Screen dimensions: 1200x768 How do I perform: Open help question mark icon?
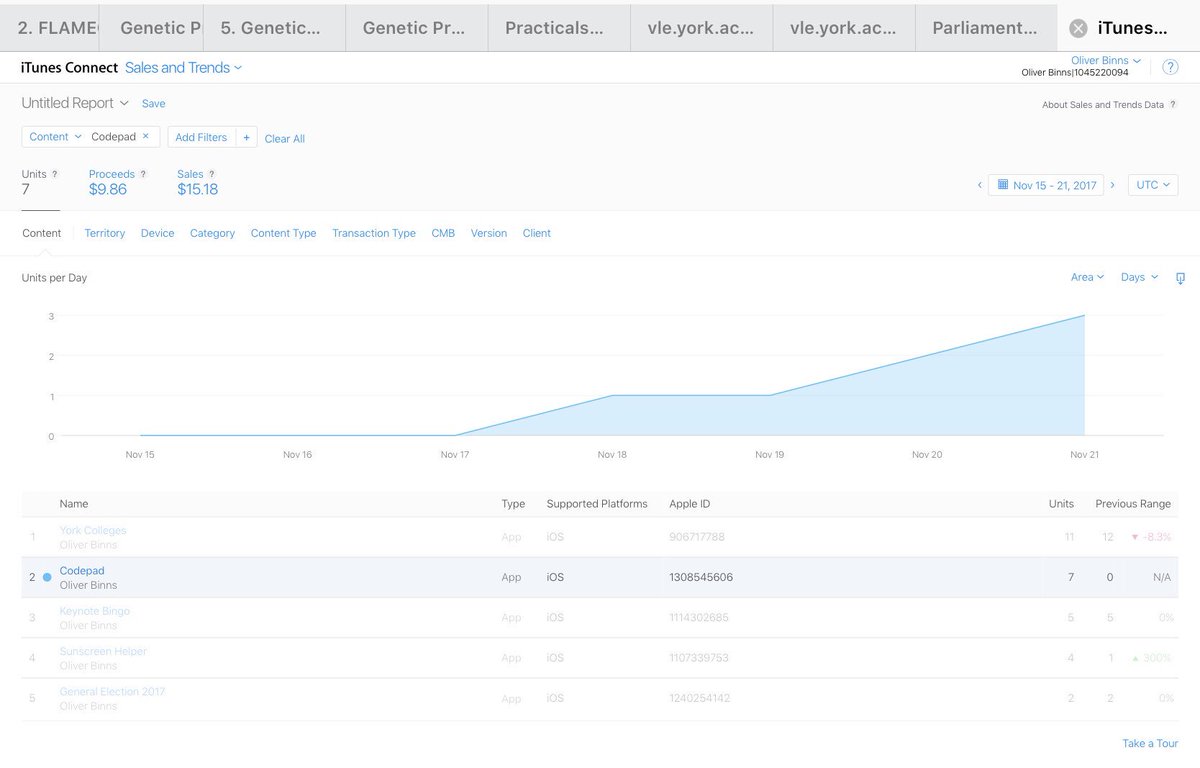[x=1170, y=67]
